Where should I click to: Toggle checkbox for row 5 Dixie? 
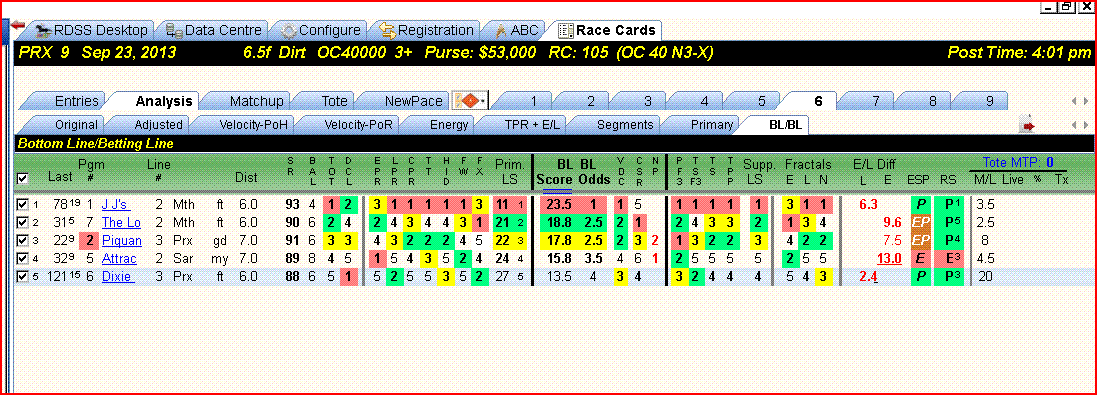[22, 278]
